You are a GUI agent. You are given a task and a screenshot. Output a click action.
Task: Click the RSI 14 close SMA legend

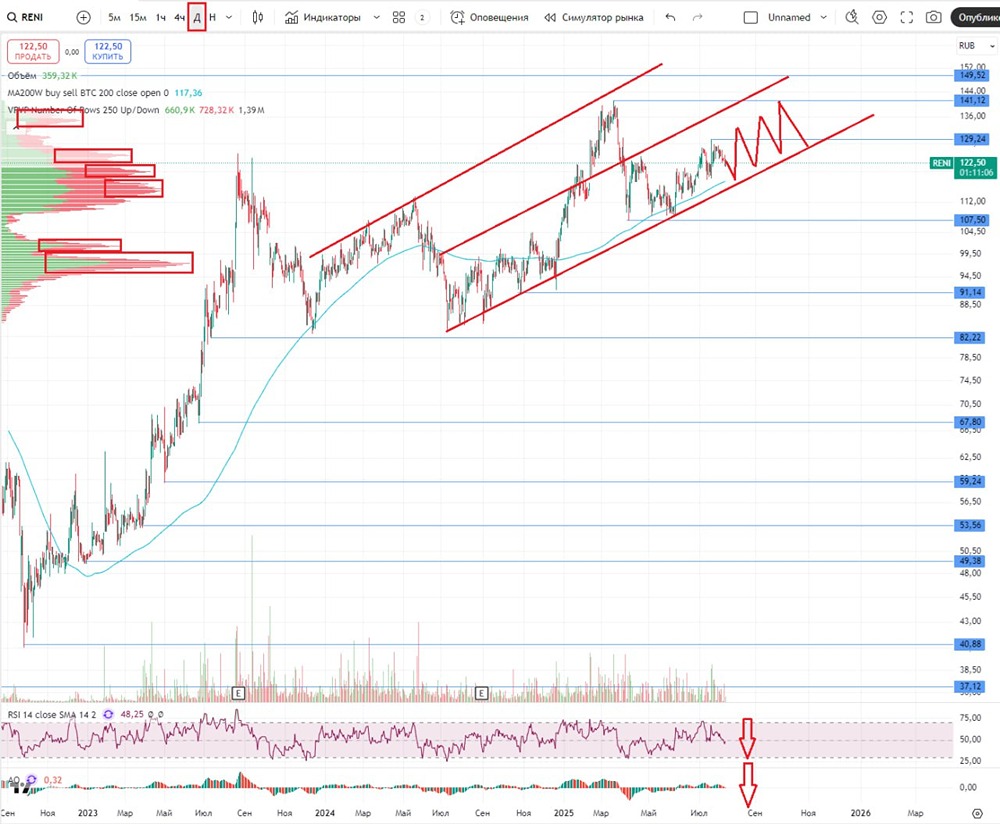(52, 714)
